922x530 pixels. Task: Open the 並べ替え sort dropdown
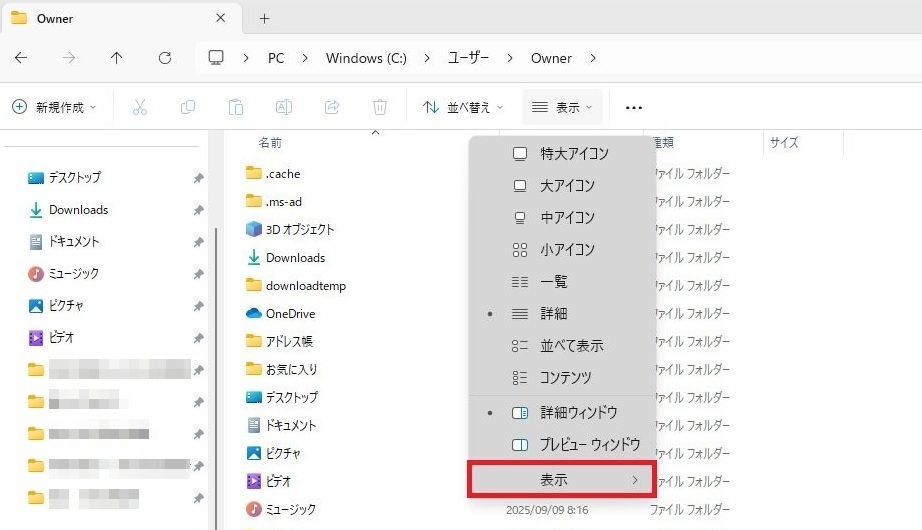click(x=463, y=107)
